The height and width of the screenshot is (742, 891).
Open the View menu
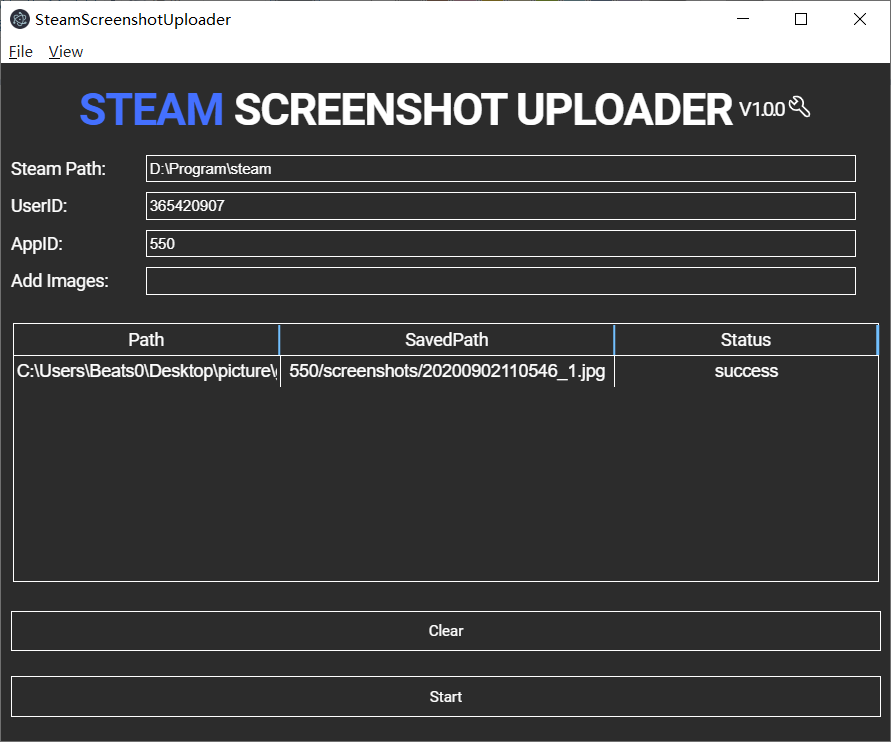(x=65, y=52)
